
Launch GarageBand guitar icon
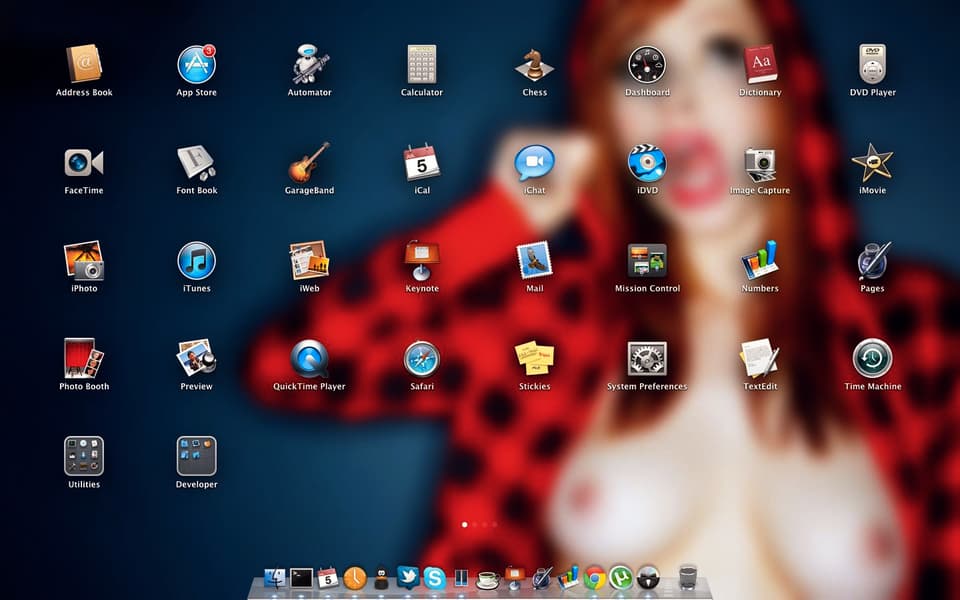(x=309, y=163)
